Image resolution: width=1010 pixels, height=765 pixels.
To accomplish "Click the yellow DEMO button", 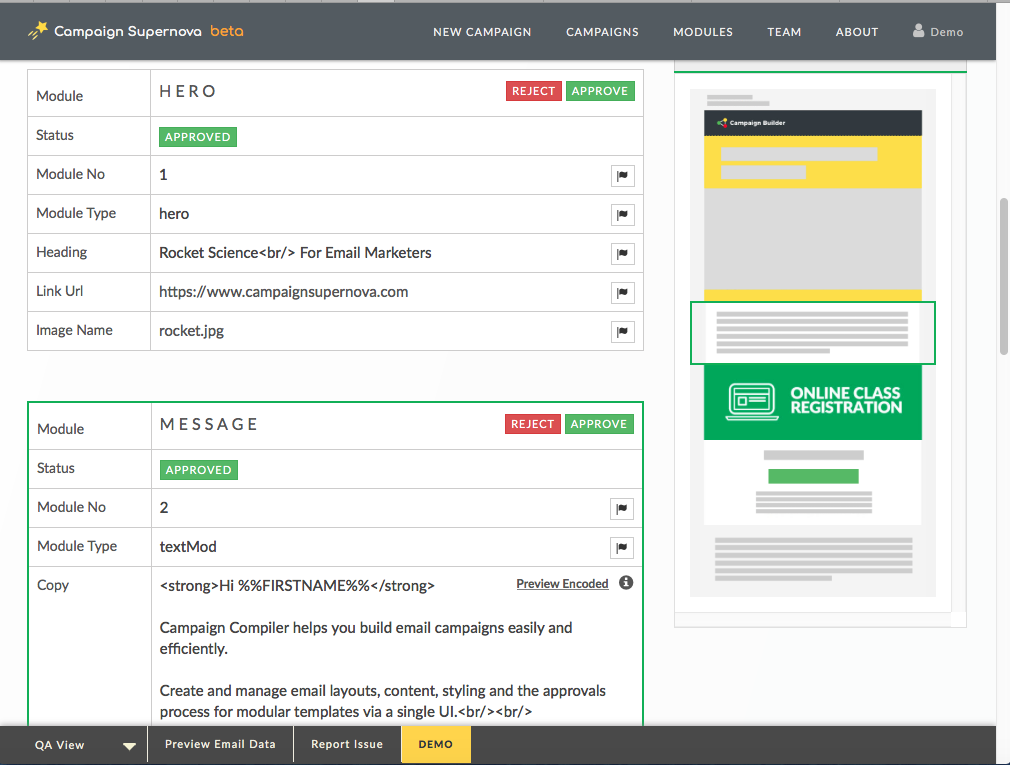I will pyautogui.click(x=435, y=744).
